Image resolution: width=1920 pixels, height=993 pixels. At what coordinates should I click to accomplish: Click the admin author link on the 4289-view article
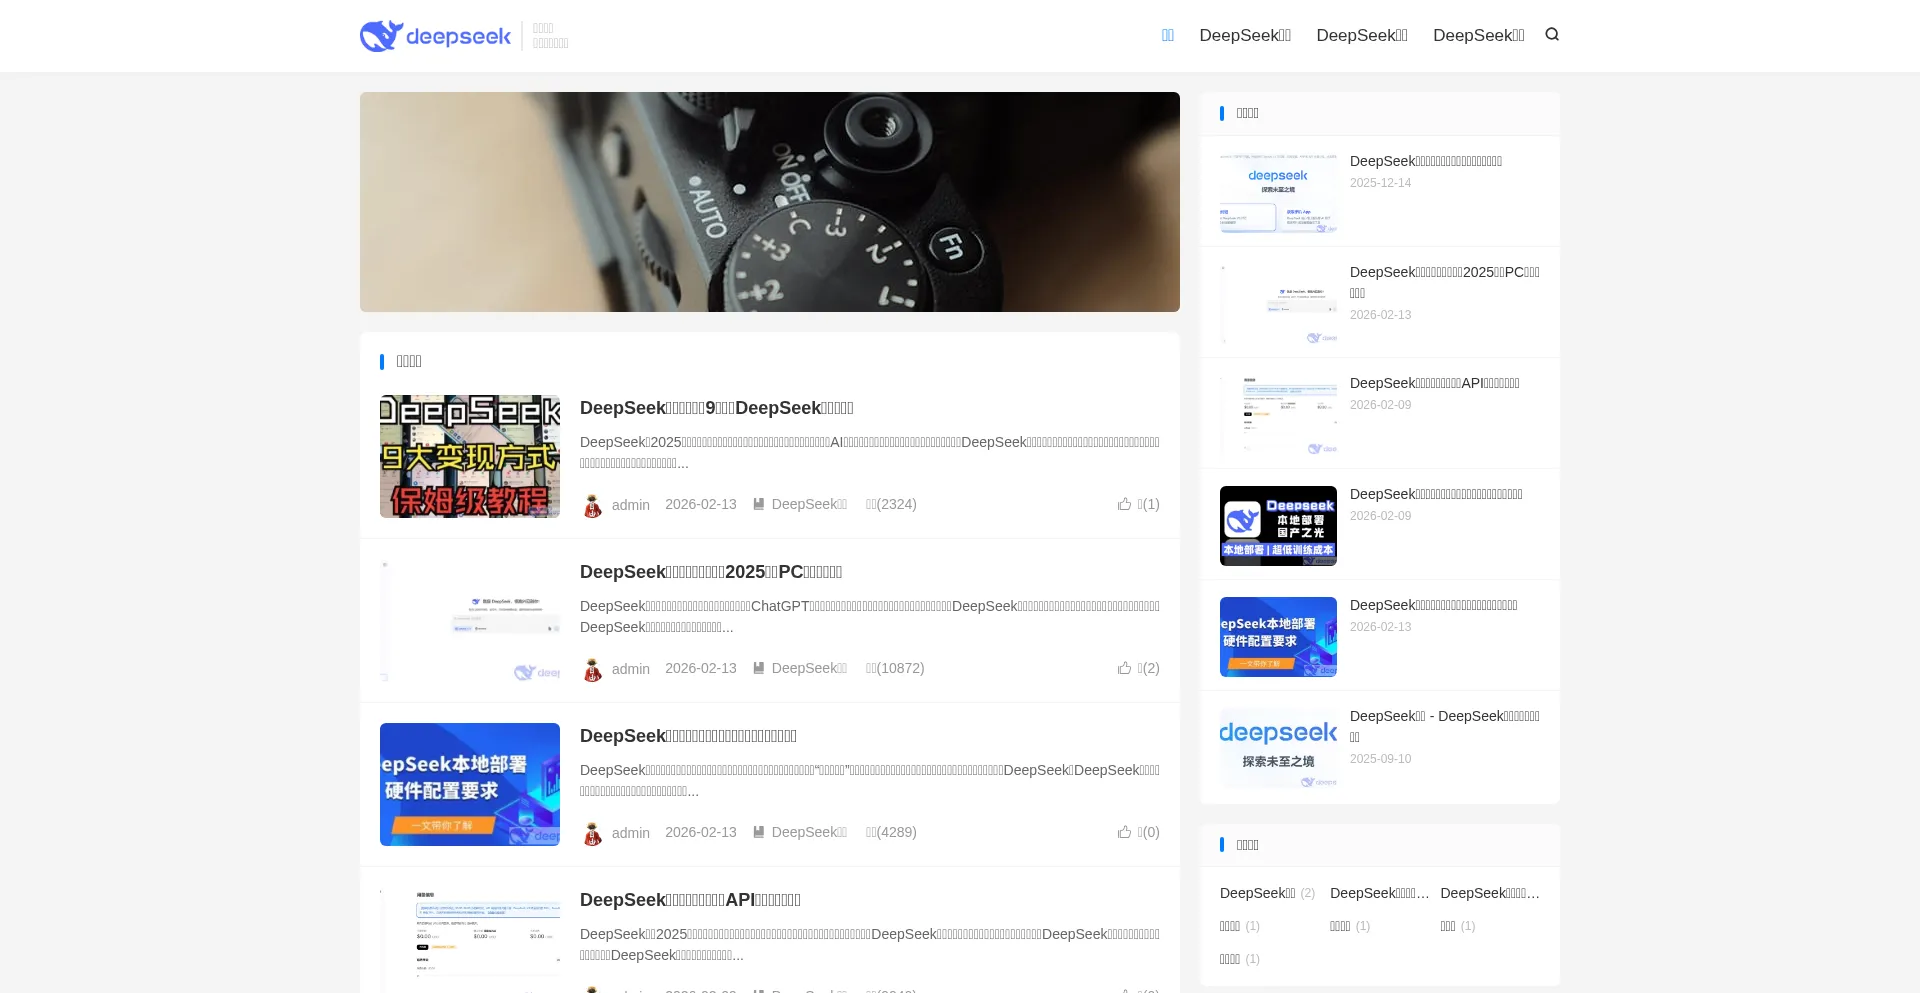coord(631,833)
